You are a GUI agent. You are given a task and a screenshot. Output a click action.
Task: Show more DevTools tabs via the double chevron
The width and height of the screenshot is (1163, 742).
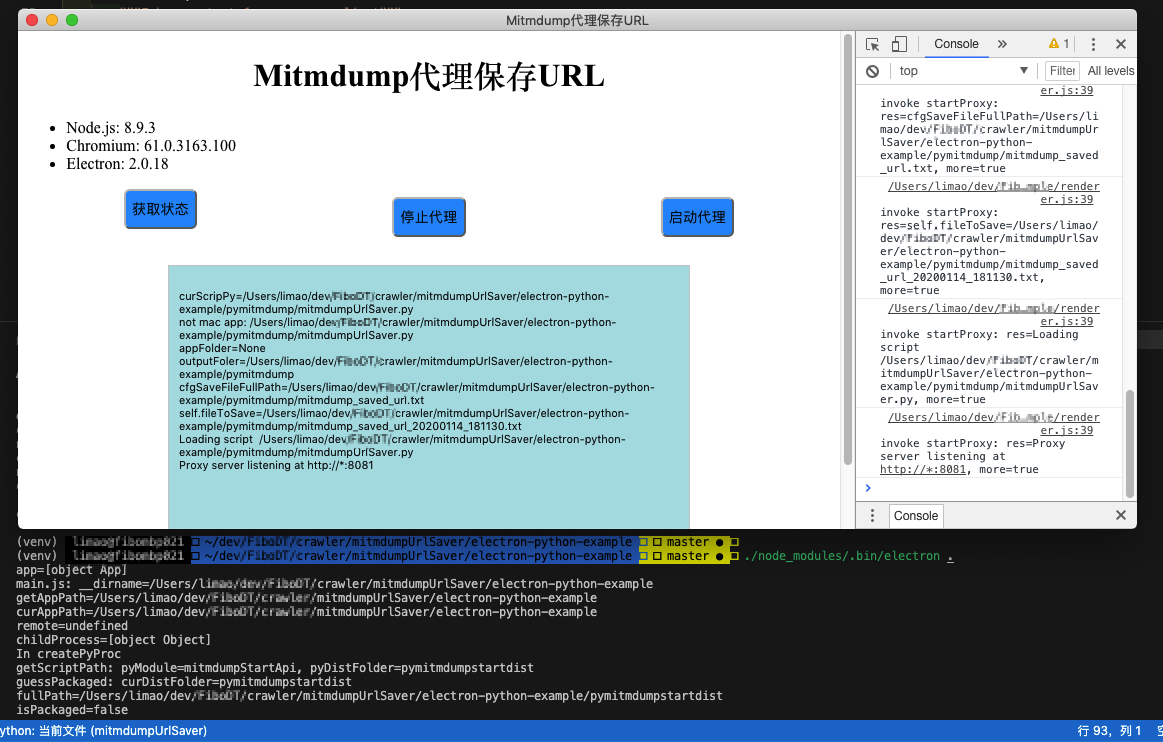pyautogui.click(x=1002, y=44)
